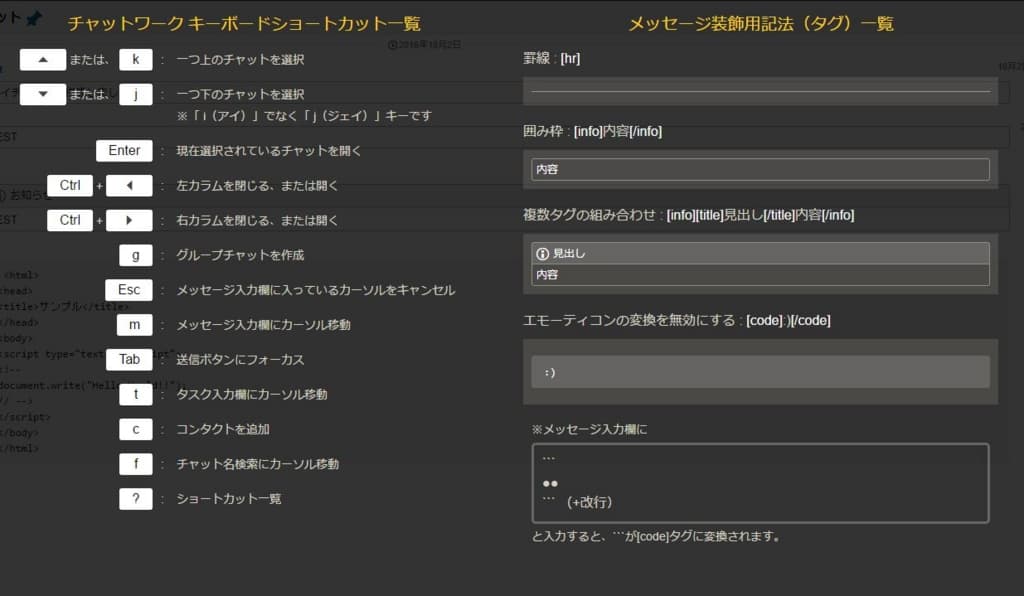Click the text メッセージ入力欄に入っているカーソルをキャンセル
This screenshot has width=1024, height=596.
(x=315, y=290)
